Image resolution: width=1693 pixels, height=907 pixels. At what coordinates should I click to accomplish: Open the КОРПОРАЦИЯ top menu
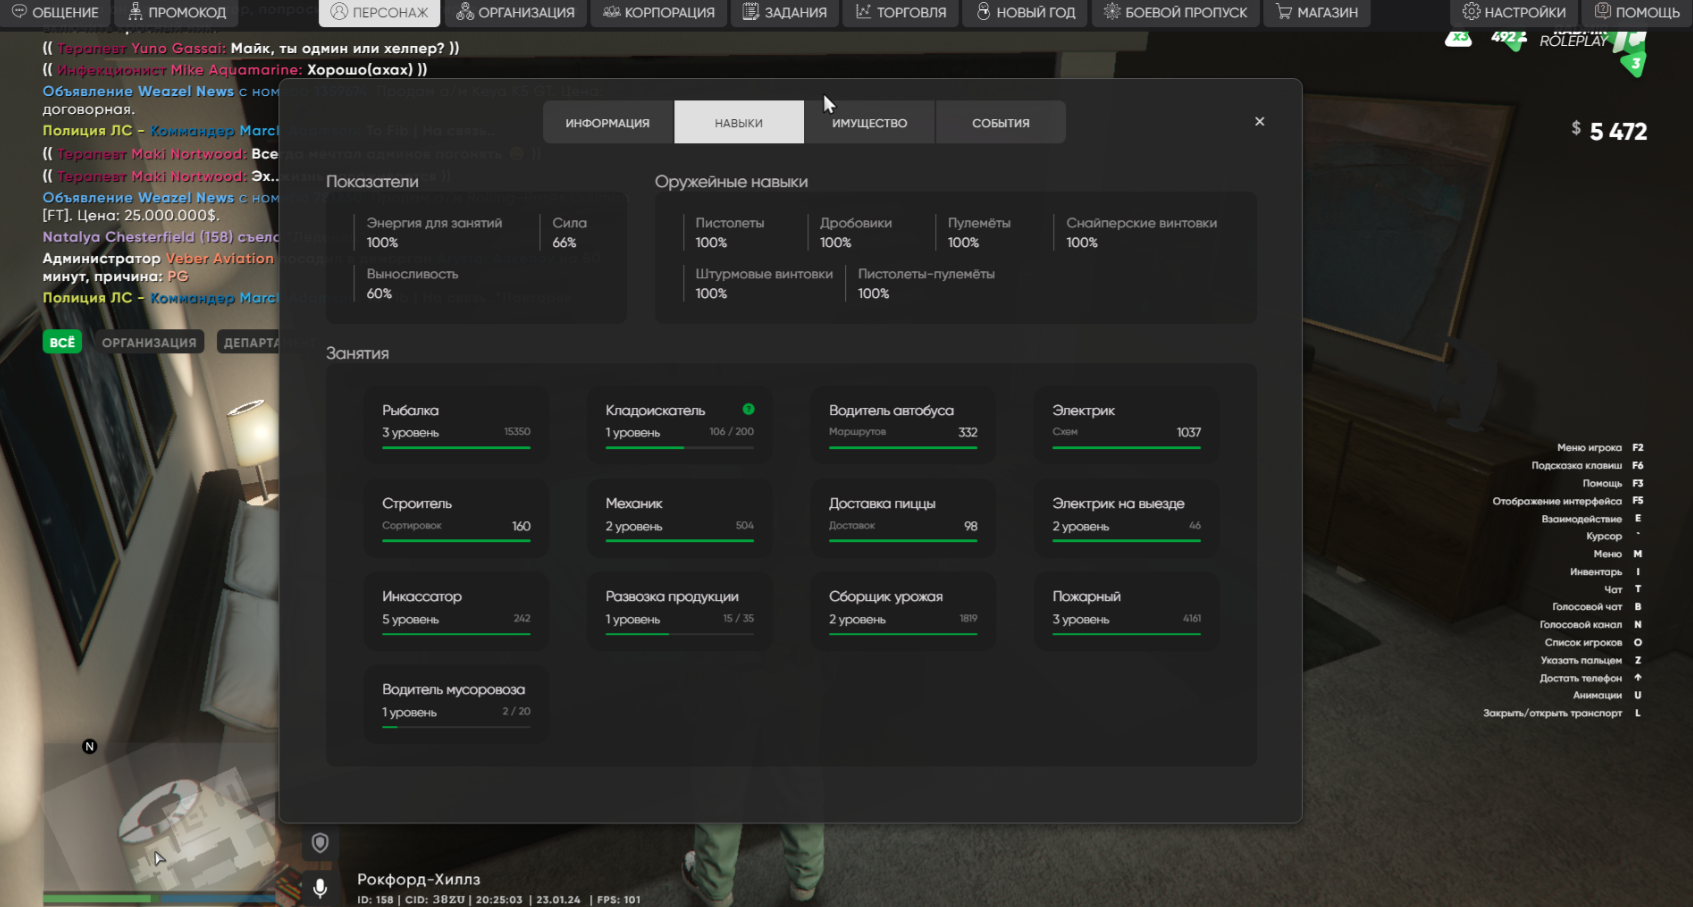(x=658, y=12)
